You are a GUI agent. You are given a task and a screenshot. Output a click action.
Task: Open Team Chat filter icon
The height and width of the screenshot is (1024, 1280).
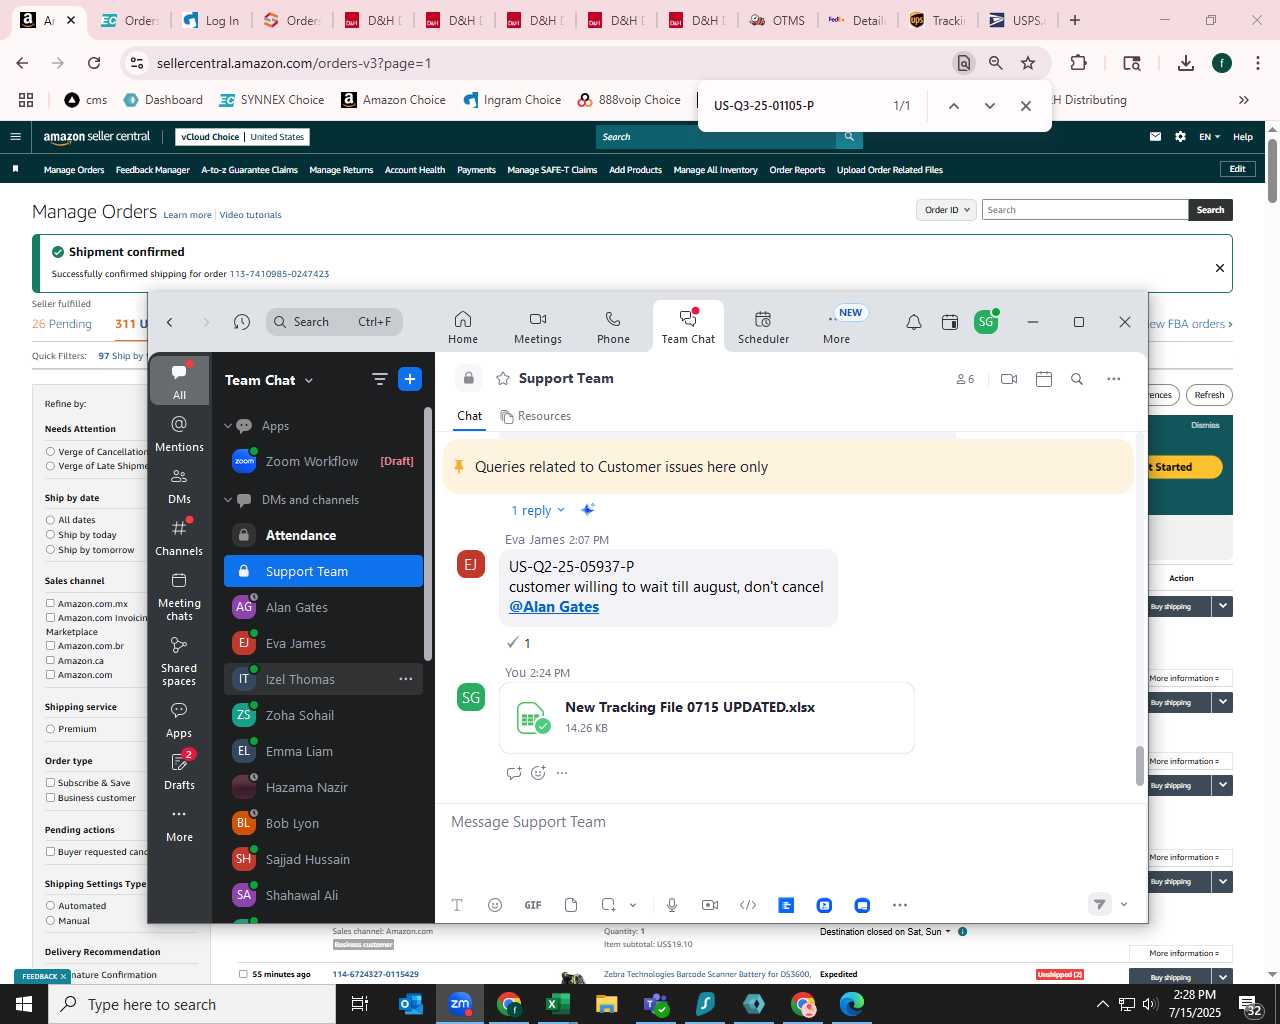(379, 379)
